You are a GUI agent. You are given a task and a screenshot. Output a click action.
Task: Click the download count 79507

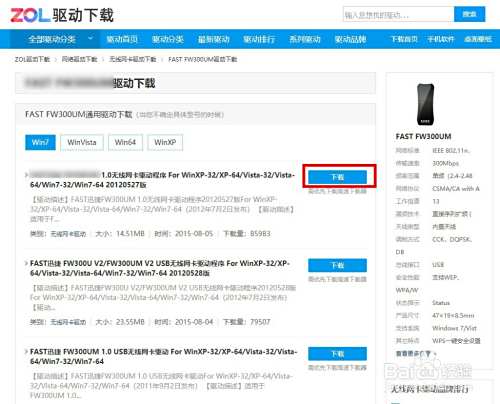point(260,322)
